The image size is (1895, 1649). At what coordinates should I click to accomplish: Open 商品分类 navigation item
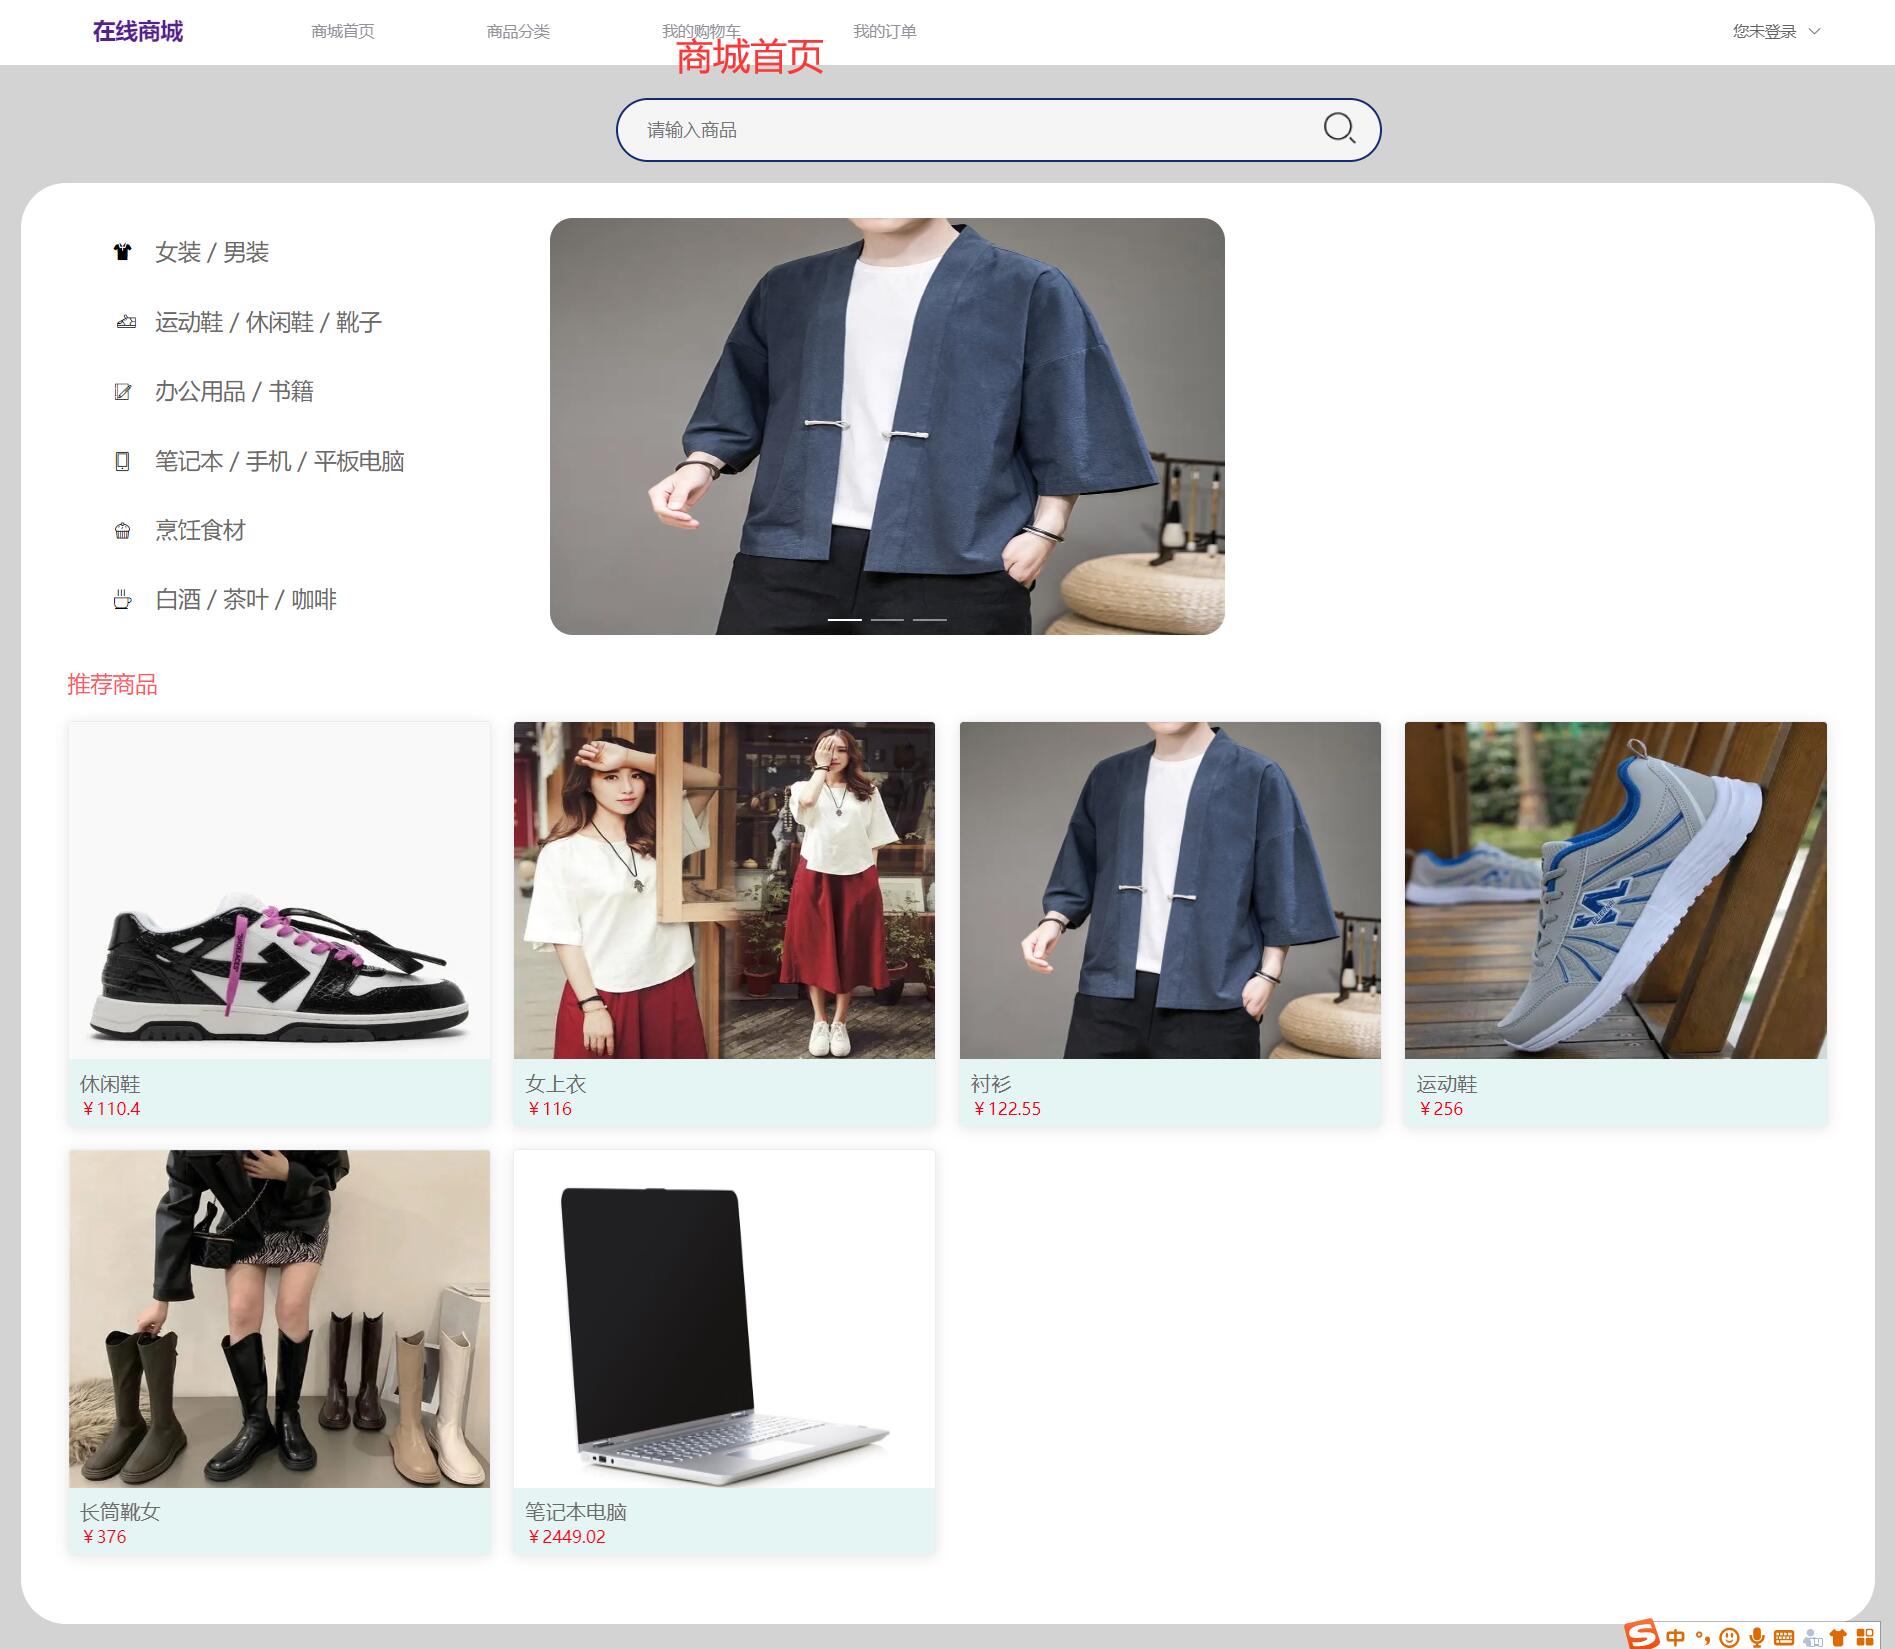click(x=518, y=32)
